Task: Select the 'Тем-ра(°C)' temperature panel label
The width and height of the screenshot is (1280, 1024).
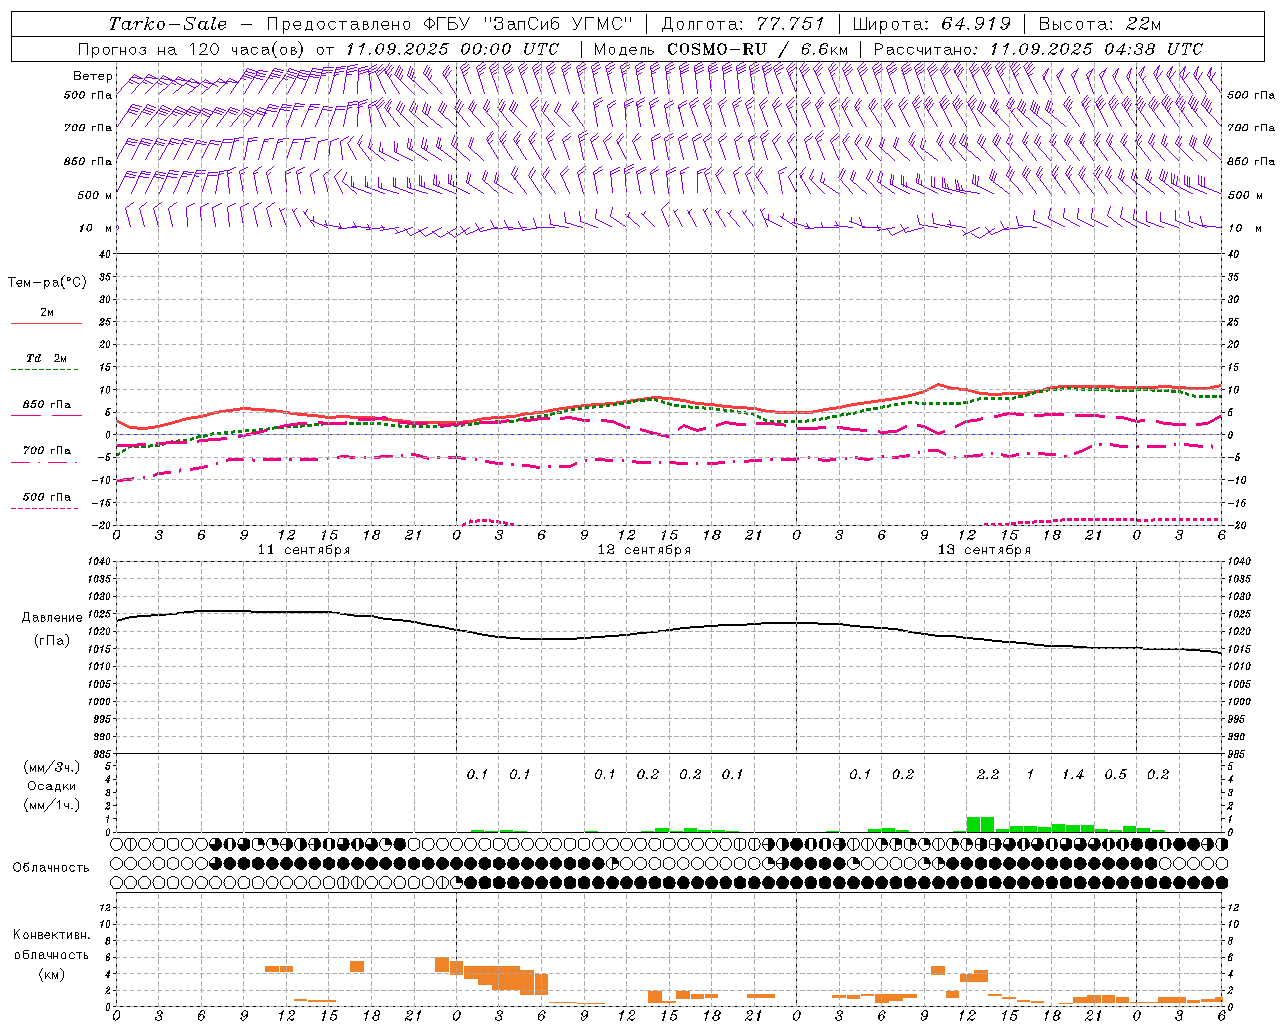Action: click(x=47, y=283)
